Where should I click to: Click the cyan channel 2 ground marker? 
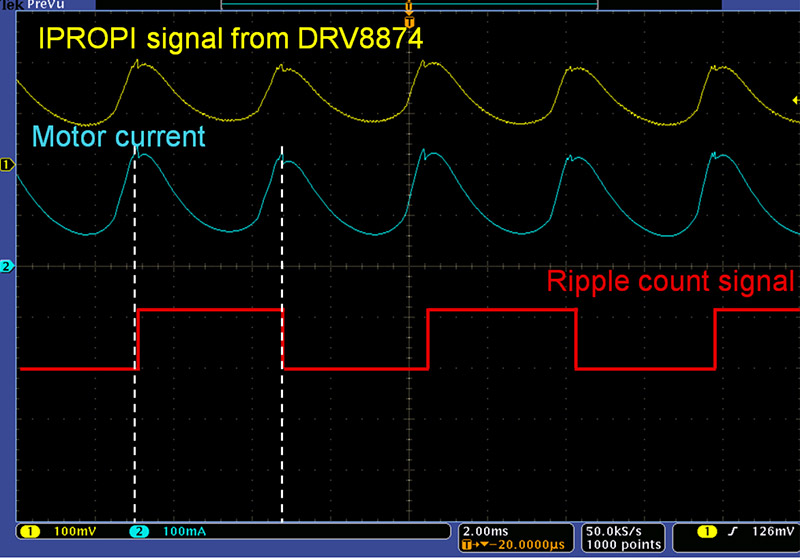pyautogui.click(x=6, y=266)
